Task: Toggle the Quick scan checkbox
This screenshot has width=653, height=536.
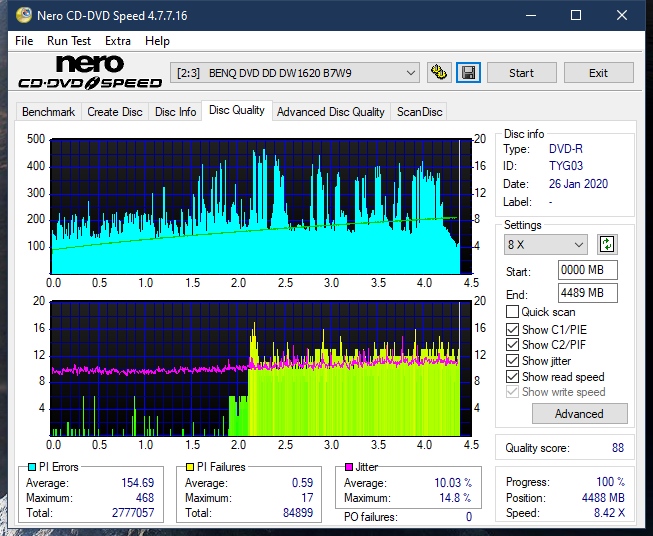Action: coord(512,312)
